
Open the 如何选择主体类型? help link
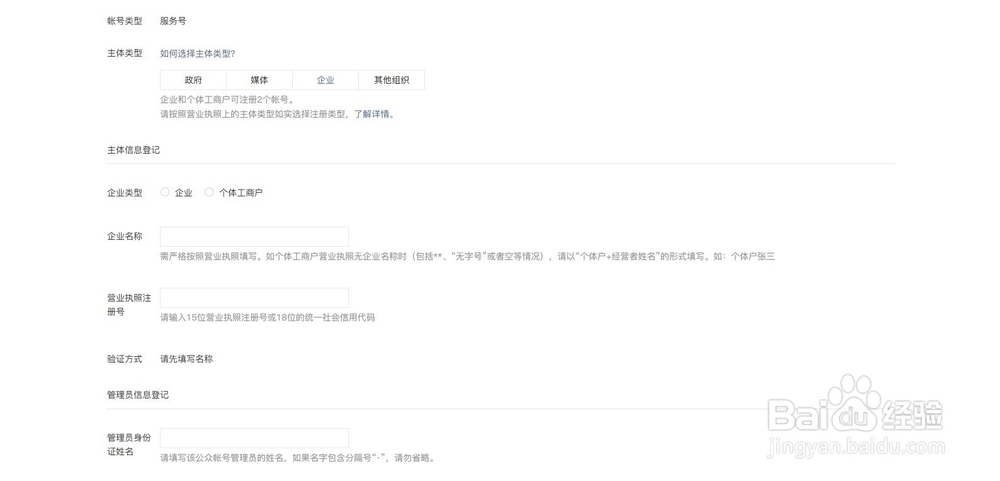coord(198,54)
